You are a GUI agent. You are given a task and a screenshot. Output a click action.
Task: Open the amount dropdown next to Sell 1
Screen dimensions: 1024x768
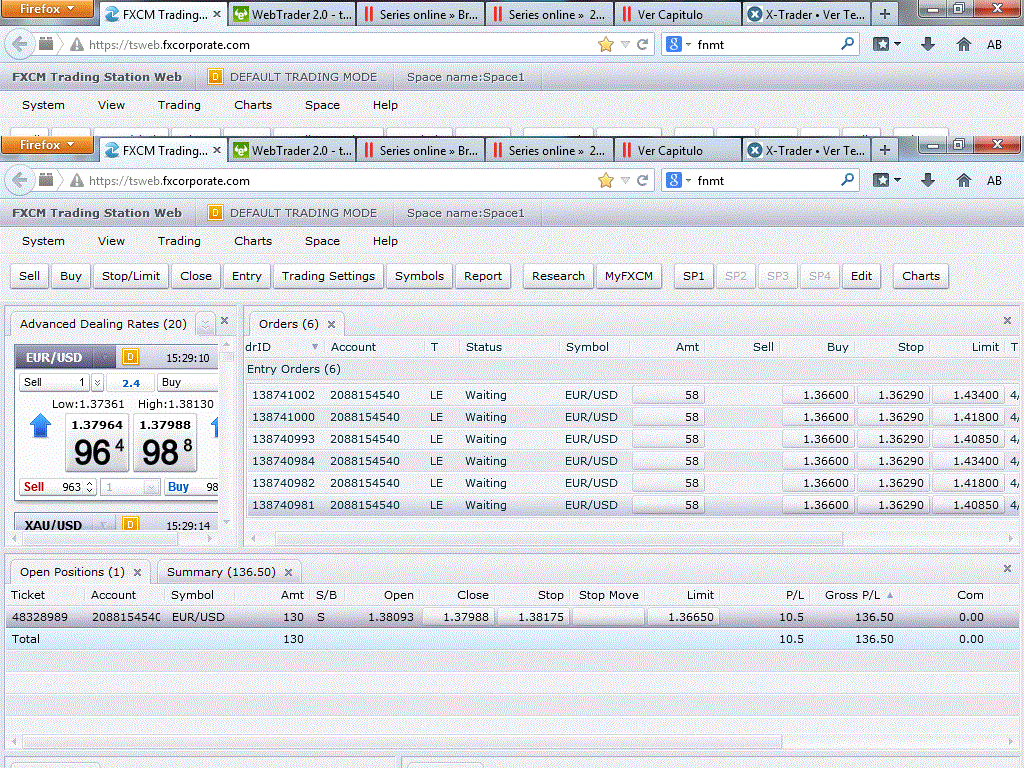[x=97, y=382]
